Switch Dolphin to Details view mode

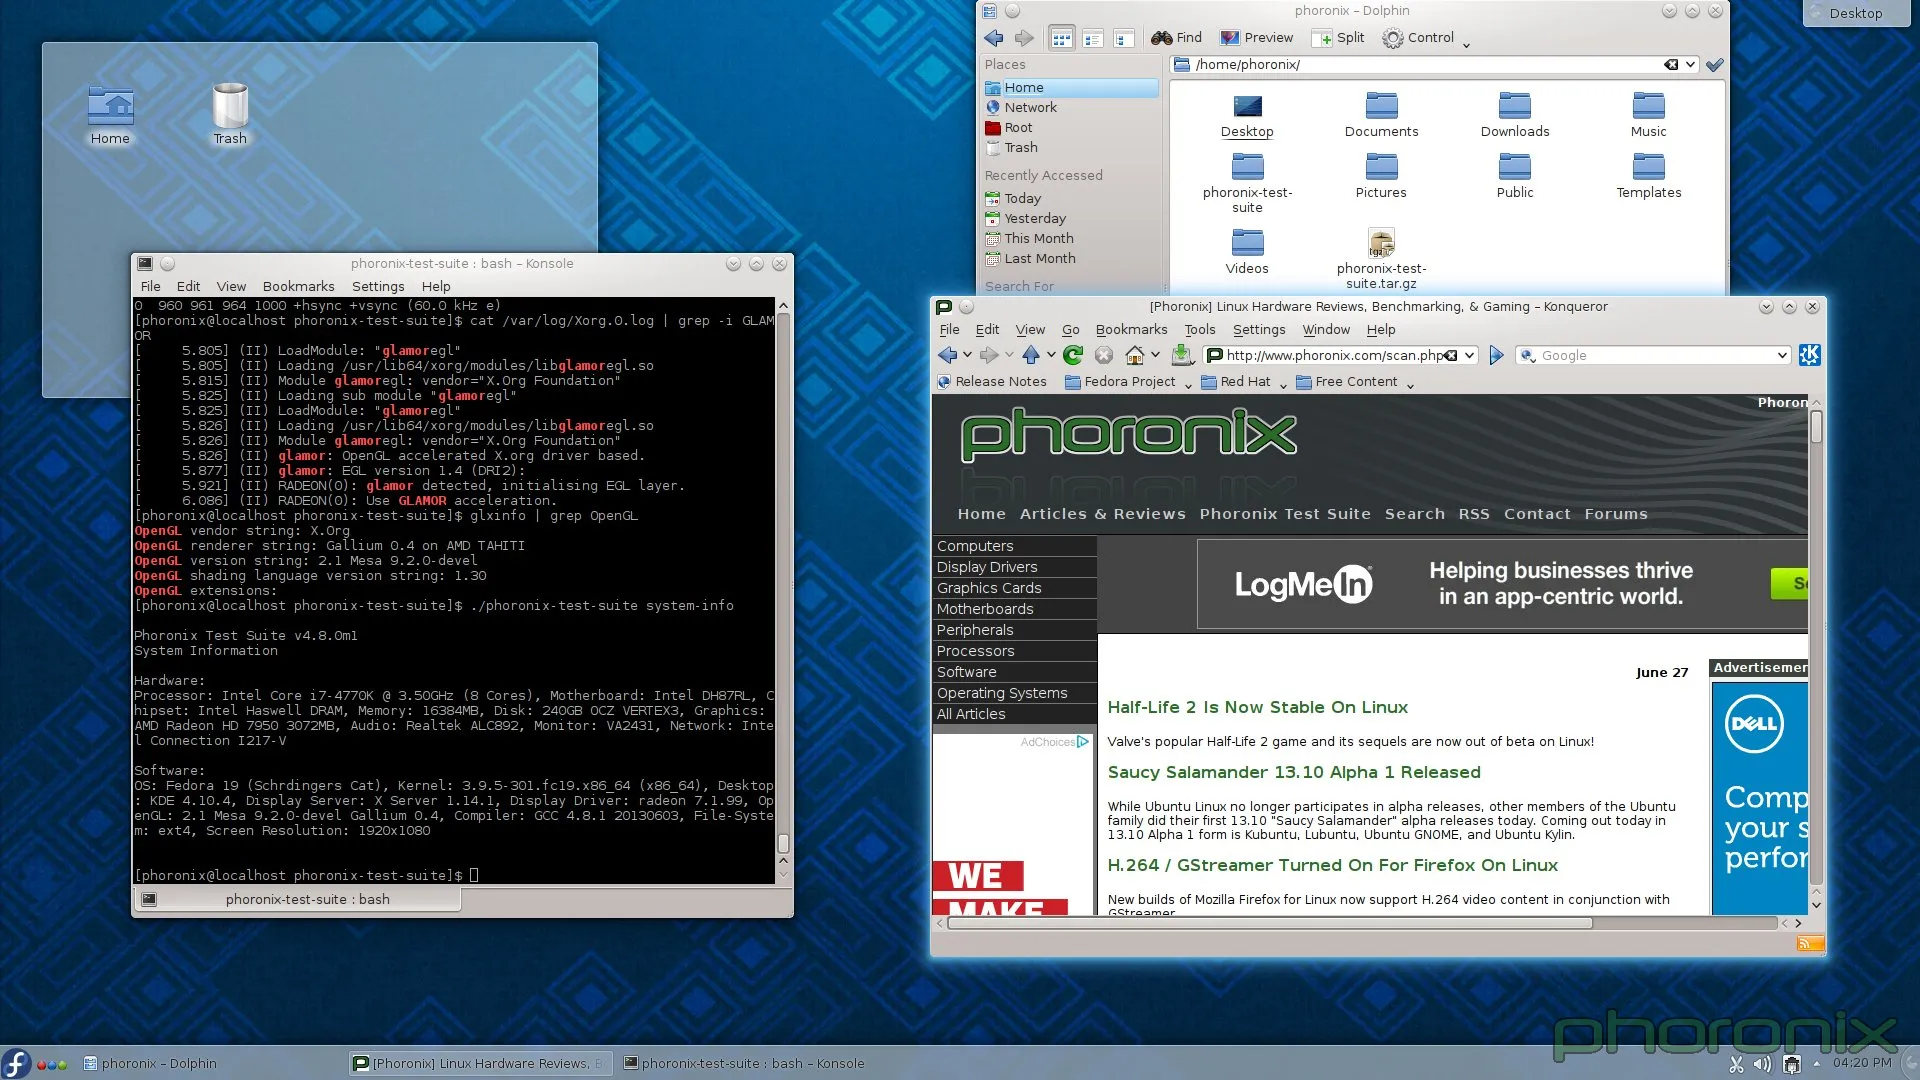click(x=1124, y=38)
